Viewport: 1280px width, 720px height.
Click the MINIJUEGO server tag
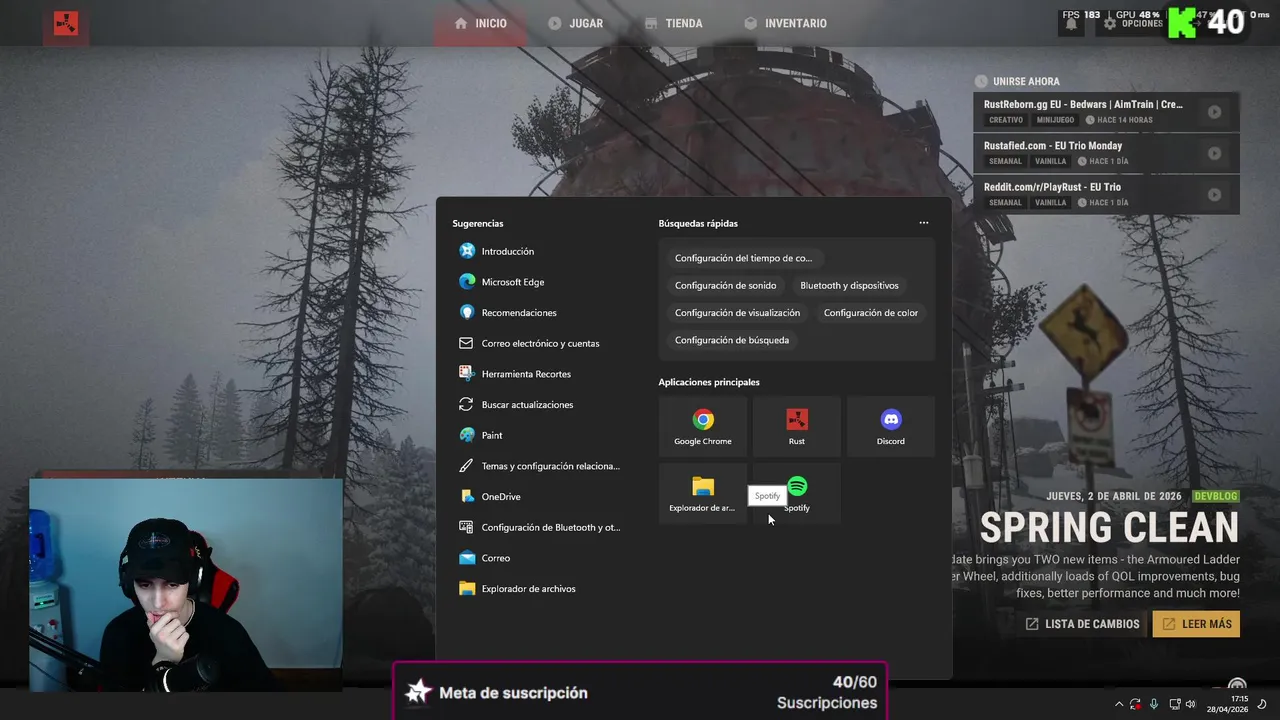(x=1055, y=120)
